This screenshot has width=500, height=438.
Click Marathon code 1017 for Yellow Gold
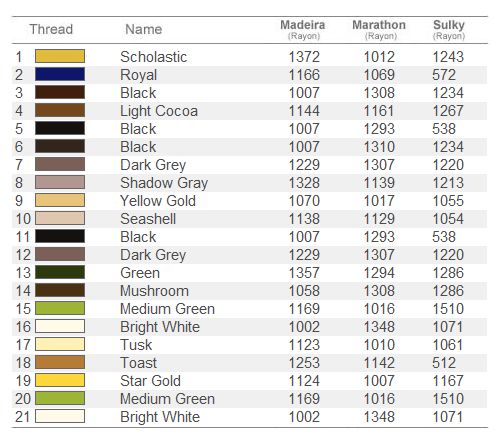379,201
